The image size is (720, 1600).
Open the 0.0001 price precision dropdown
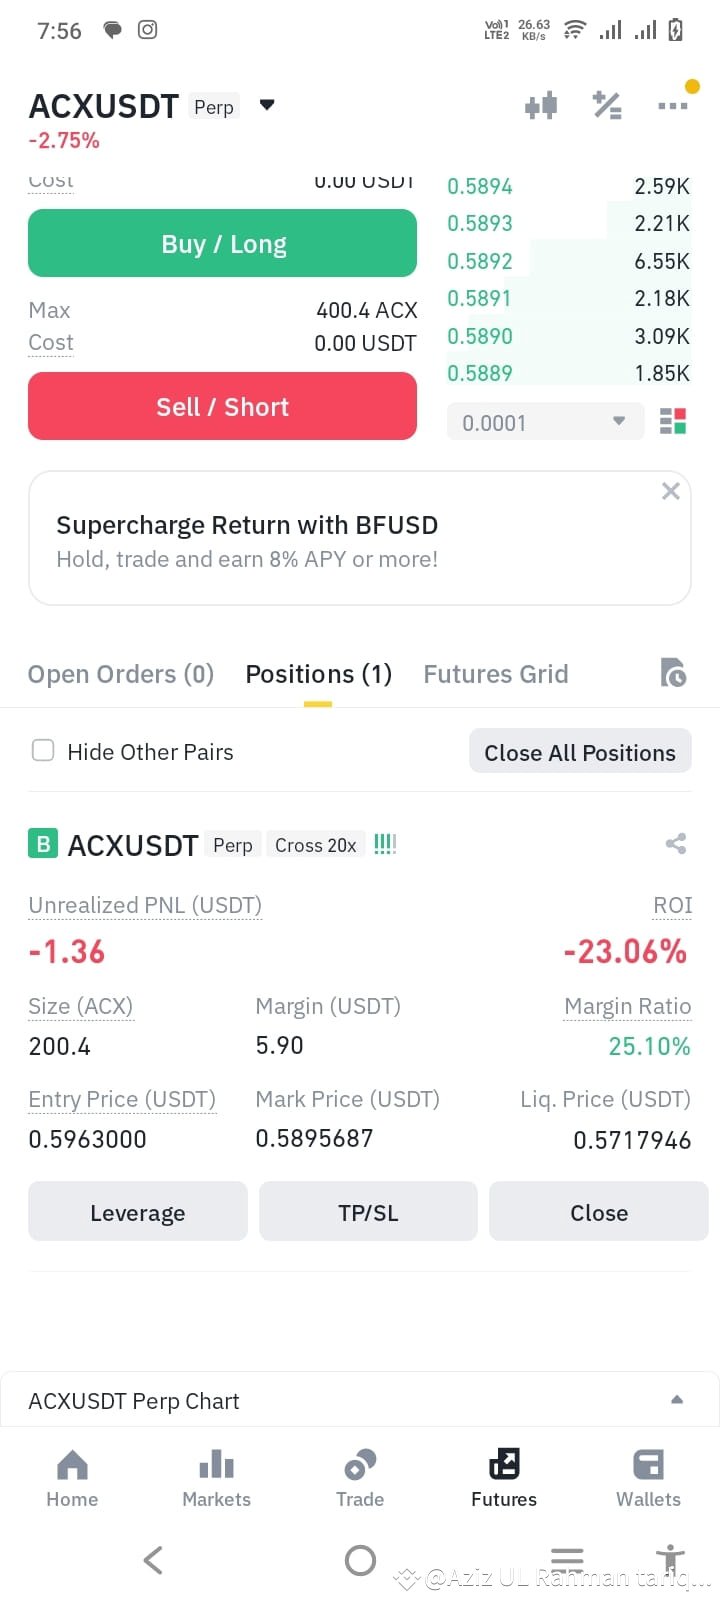(x=545, y=422)
